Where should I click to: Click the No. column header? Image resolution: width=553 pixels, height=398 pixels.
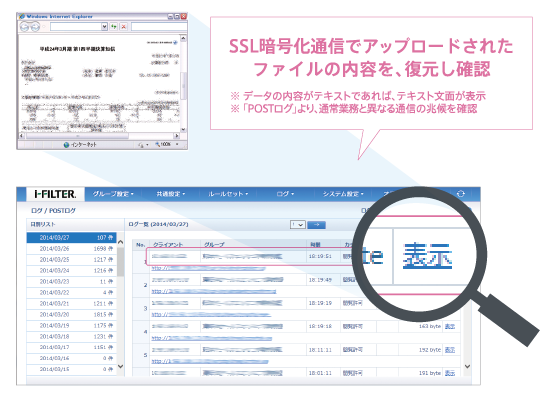141,244
